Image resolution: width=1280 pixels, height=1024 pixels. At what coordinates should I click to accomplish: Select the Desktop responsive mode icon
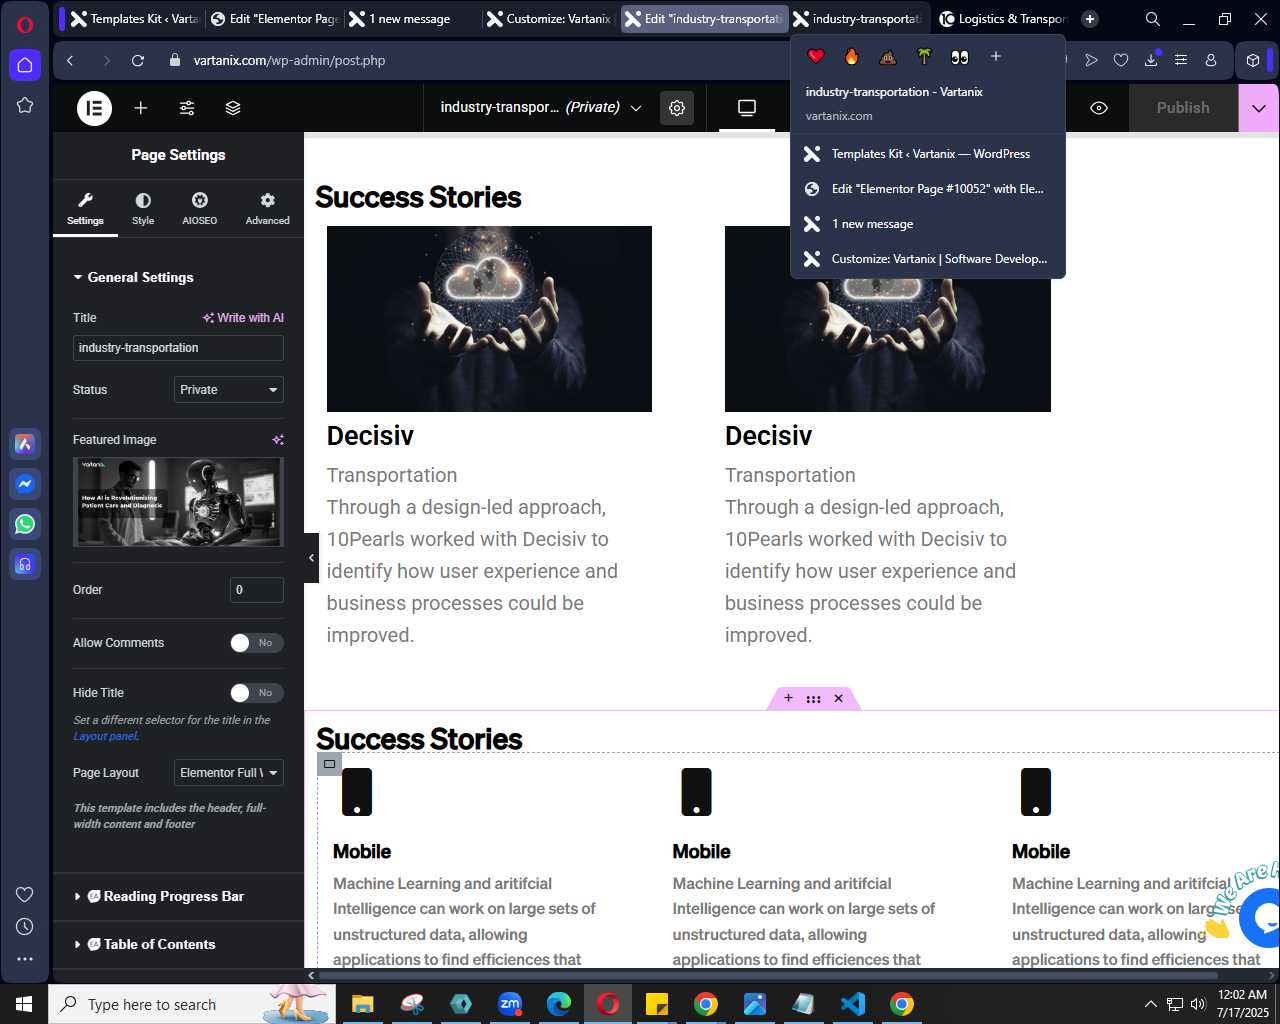point(747,108)
